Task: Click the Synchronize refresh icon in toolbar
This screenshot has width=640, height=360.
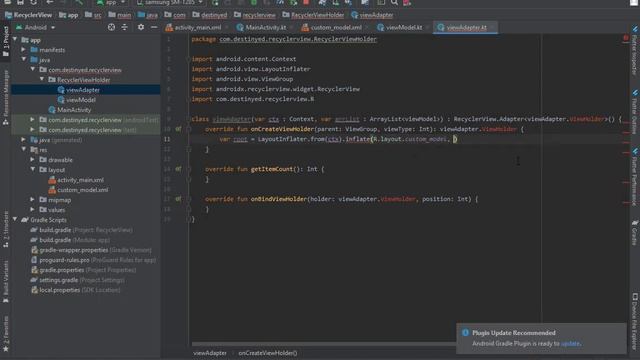Action: click(33, 2)
